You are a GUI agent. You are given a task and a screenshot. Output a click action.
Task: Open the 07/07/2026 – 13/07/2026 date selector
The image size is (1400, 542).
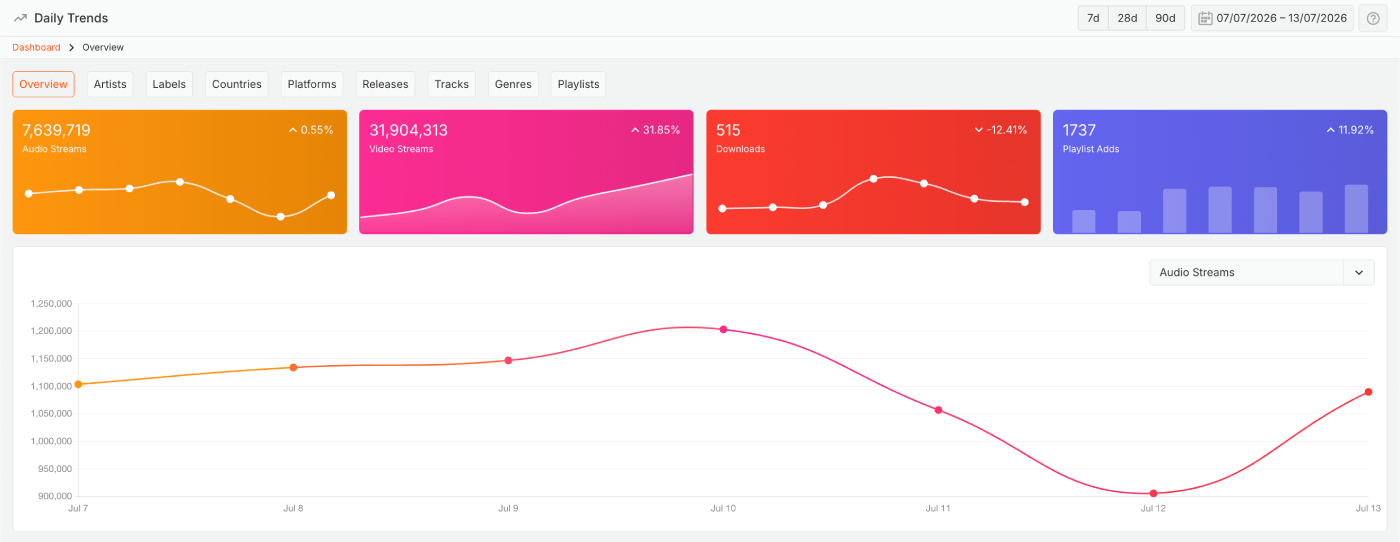[x=1272, y=18]
